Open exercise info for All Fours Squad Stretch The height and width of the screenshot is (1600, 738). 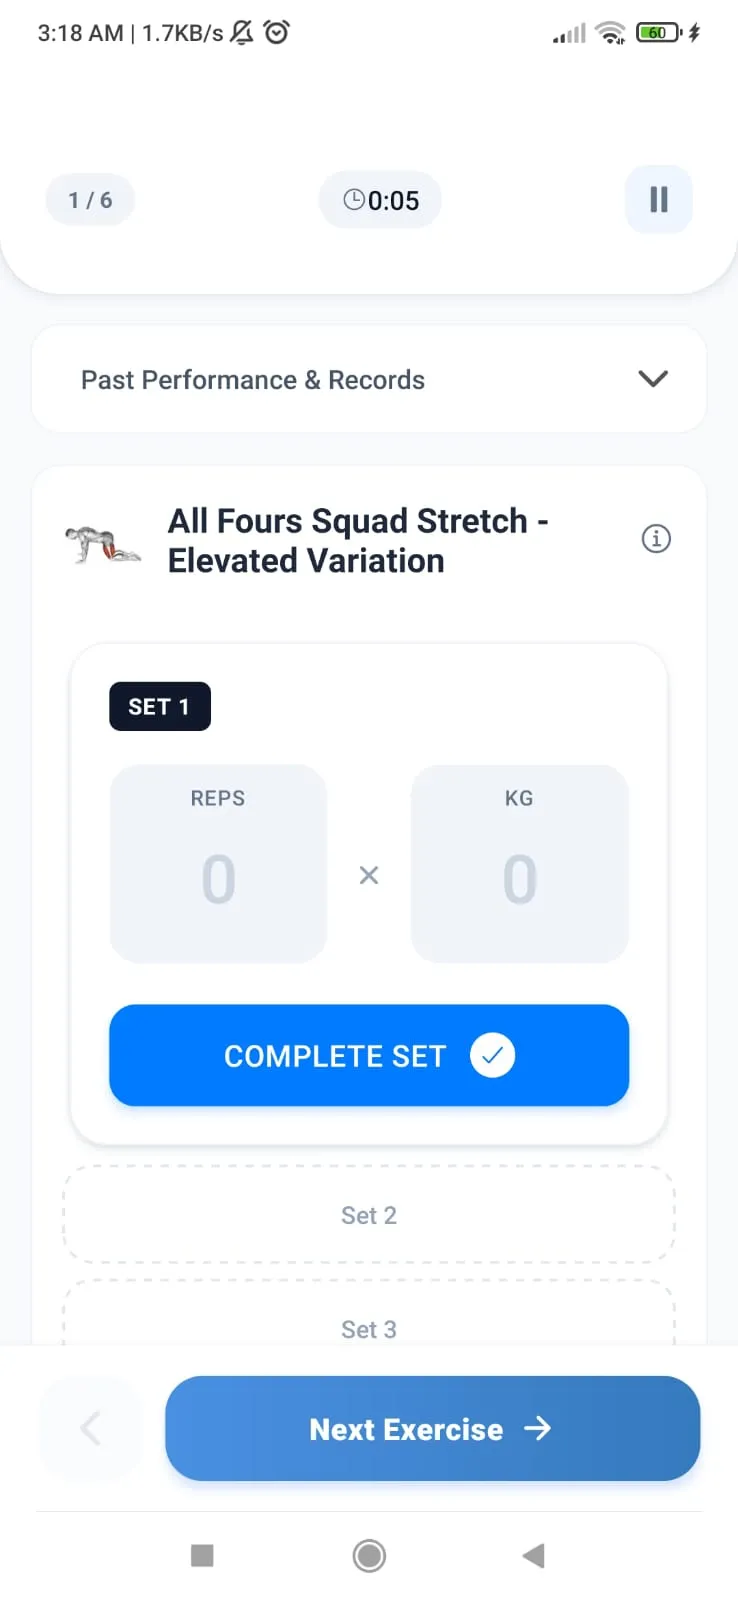tap(656, 539)
